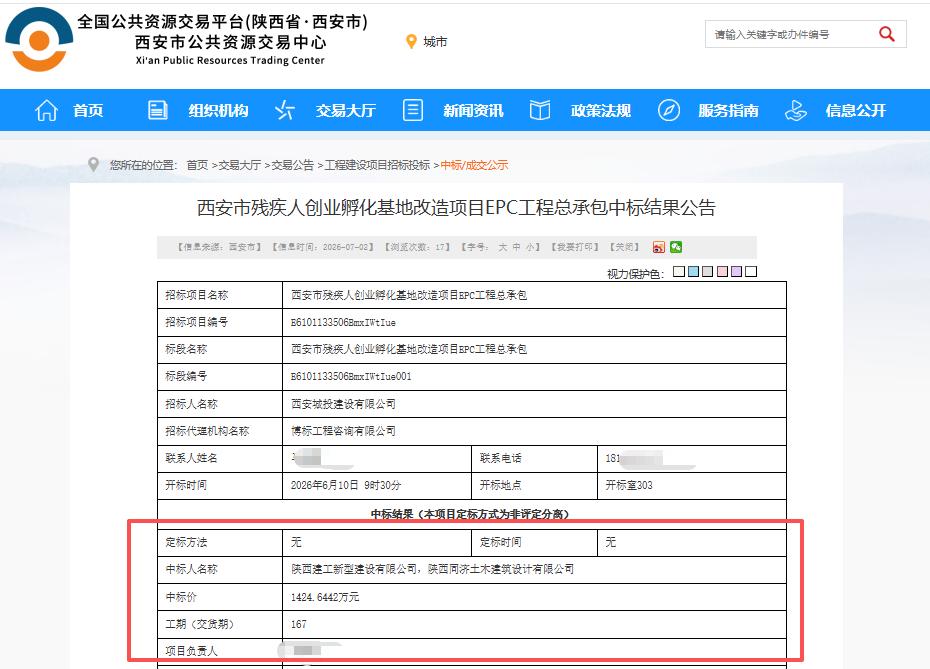Screen dimensions: 930x669
Task: Open the 组织机构 menu item
Action: click(218, 110)
